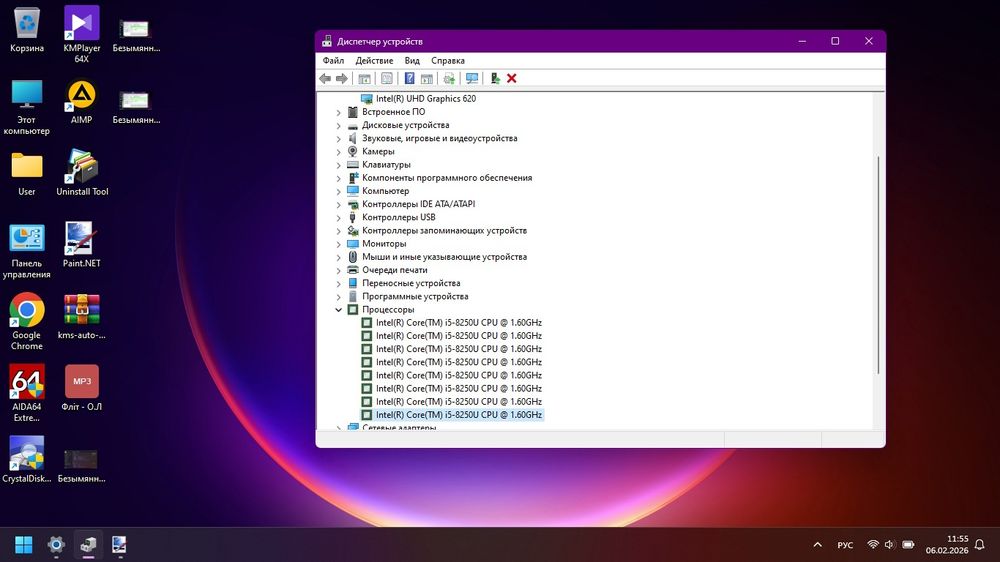Select the Безымянн file beside CrystalDisk

82,466
